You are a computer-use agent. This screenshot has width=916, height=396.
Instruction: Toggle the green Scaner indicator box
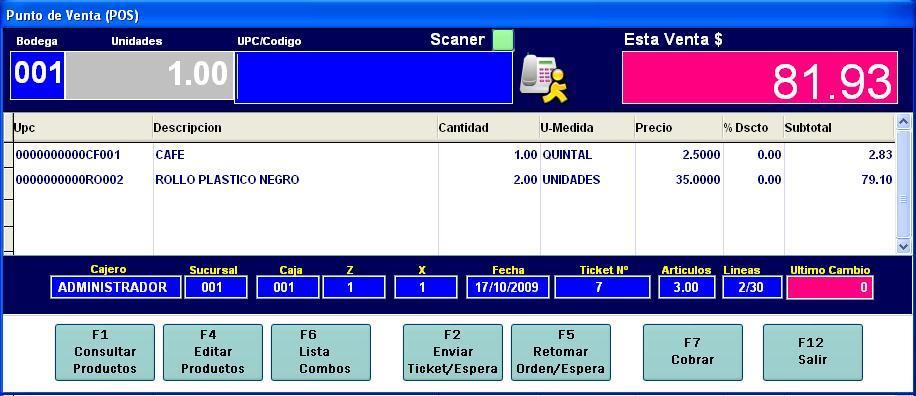(x=503, y=40)
